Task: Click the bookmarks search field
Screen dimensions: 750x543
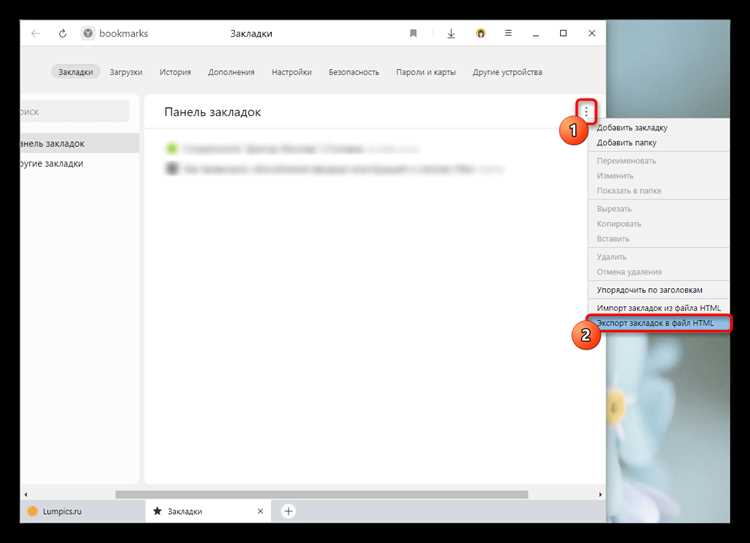Action: pyautogui.click(x=75, y=112)
